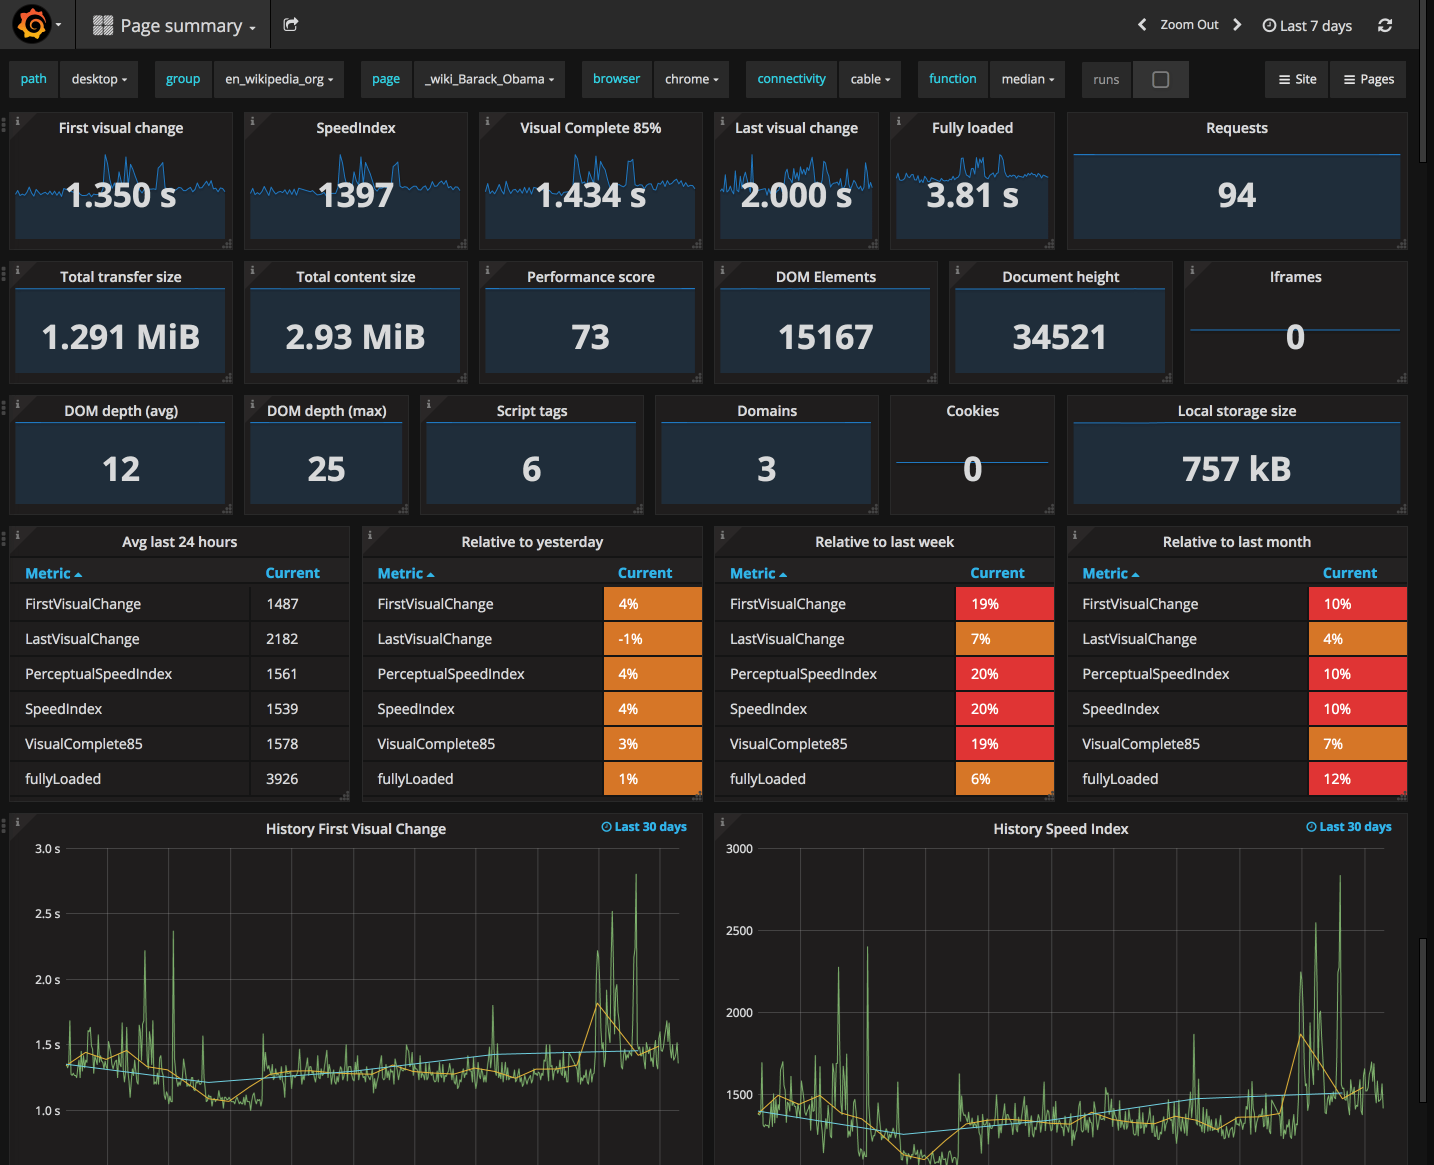Click the info icon on Performance score panel

[487, 269]
